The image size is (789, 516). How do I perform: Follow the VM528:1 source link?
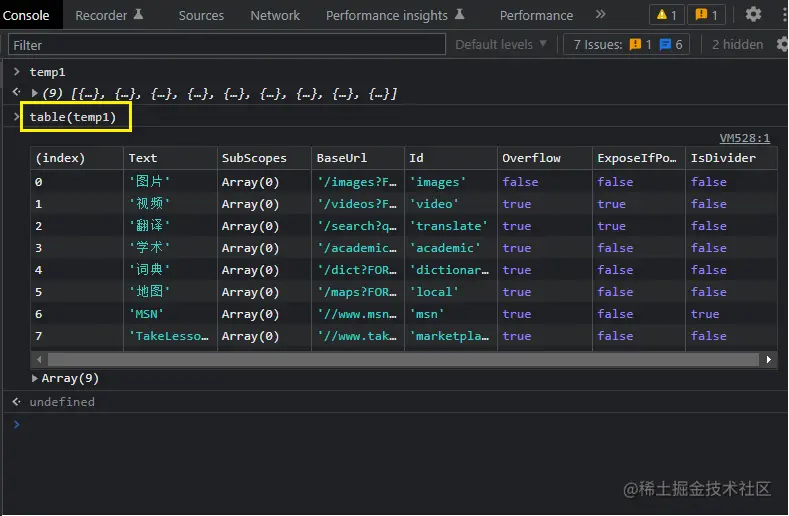coord(745,138)
